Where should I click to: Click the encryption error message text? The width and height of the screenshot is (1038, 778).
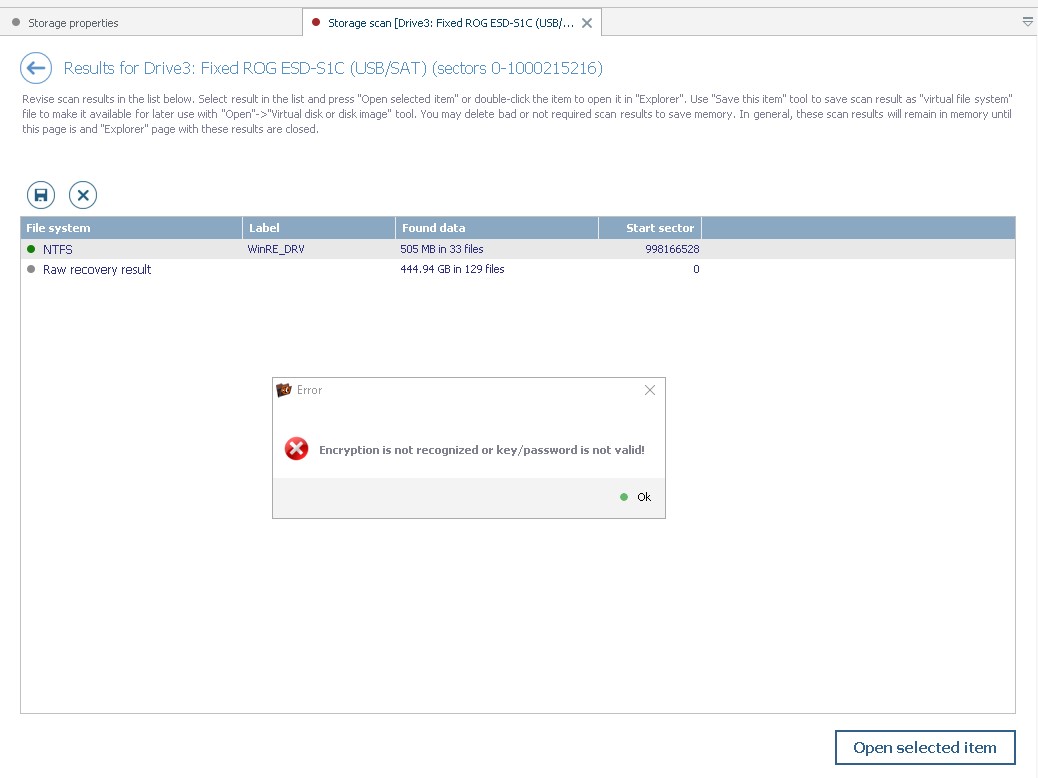[482, 450]
